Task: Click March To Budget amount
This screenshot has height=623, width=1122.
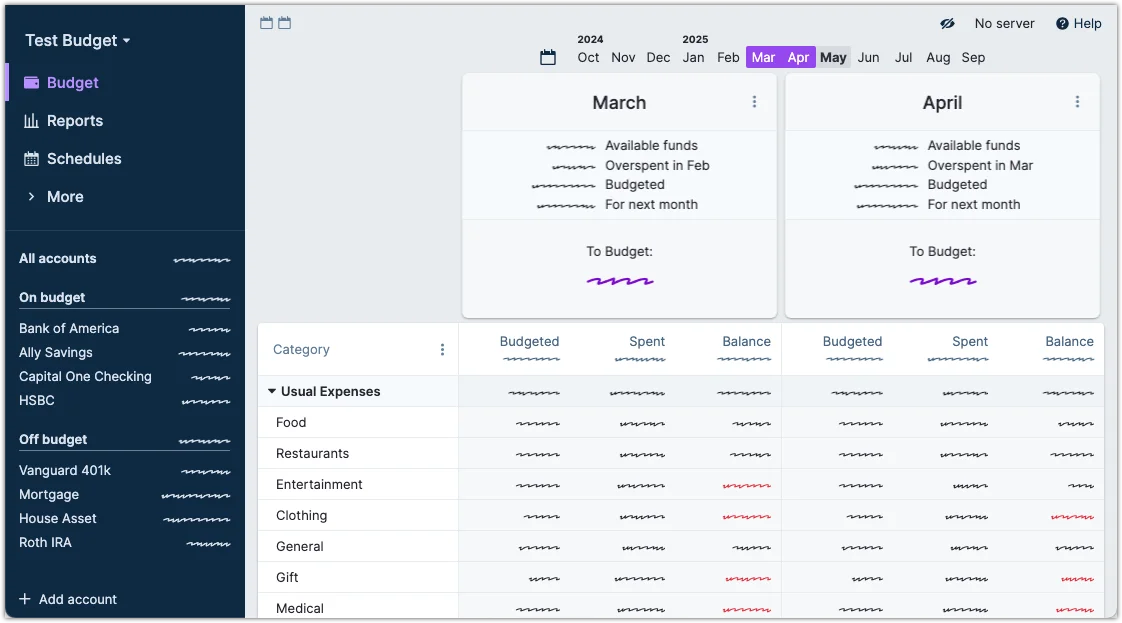Action: point(620,281)
